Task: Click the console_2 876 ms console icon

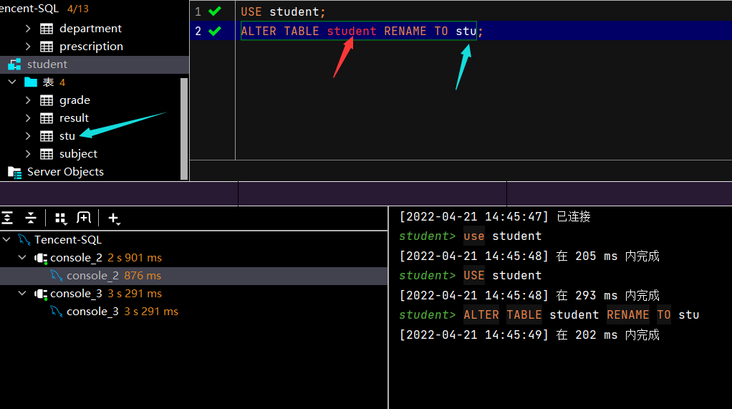Action: [x=56, y=275]
